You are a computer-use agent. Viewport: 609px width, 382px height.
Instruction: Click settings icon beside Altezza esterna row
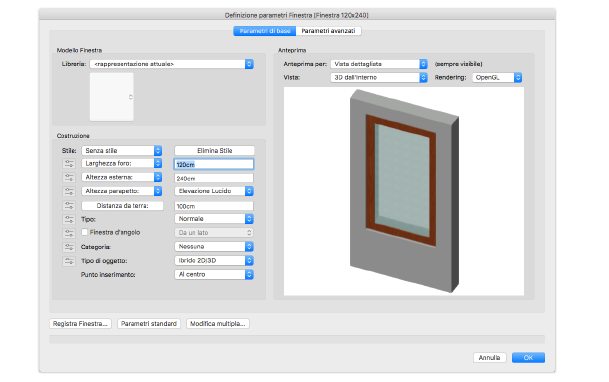pos(69,177)
